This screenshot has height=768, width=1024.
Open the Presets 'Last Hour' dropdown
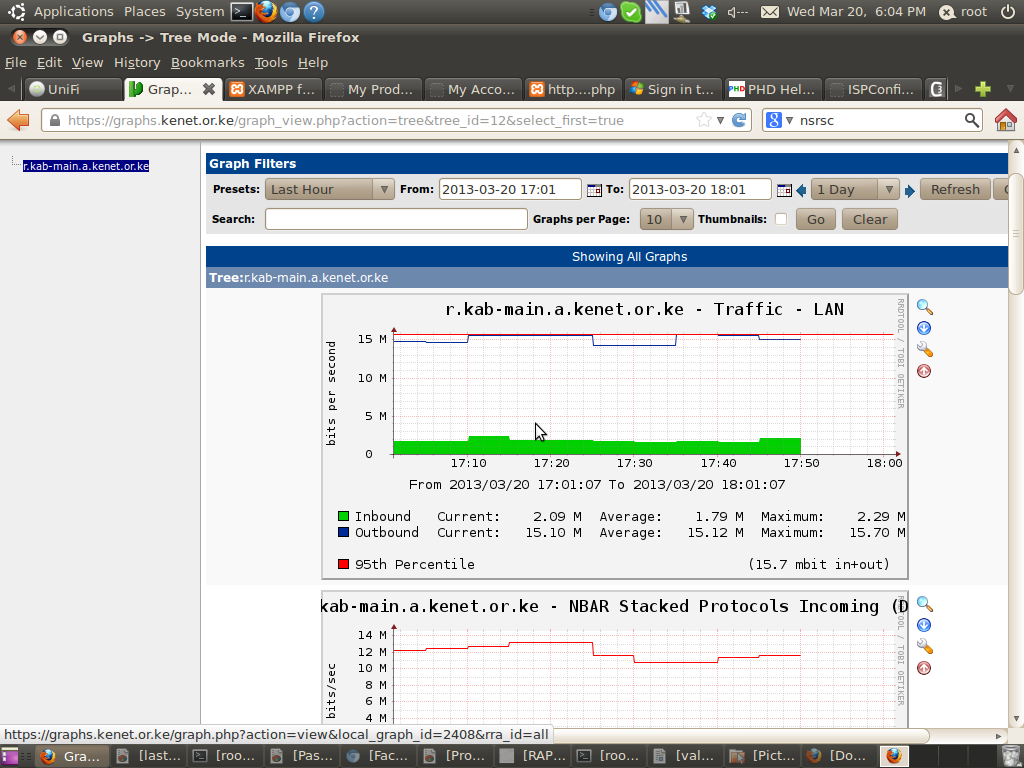click(x=330, y=189)
